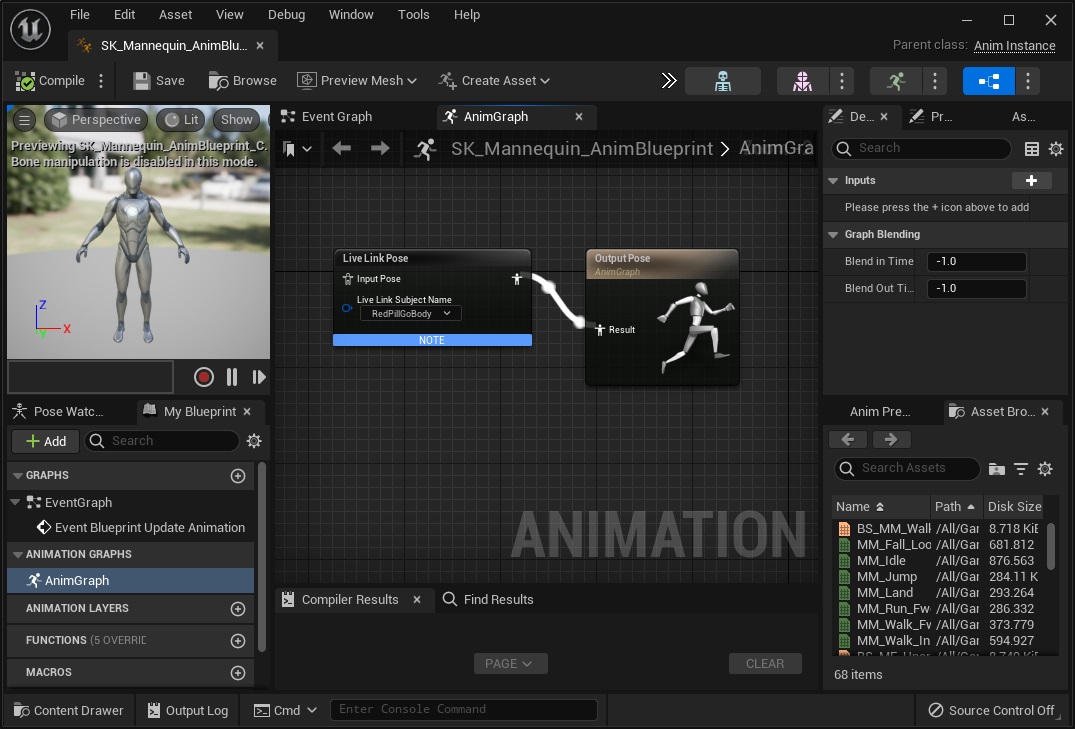This screenshot has width=1075, height=729.
Task: Open the Window menu
Action: (351, 15)
